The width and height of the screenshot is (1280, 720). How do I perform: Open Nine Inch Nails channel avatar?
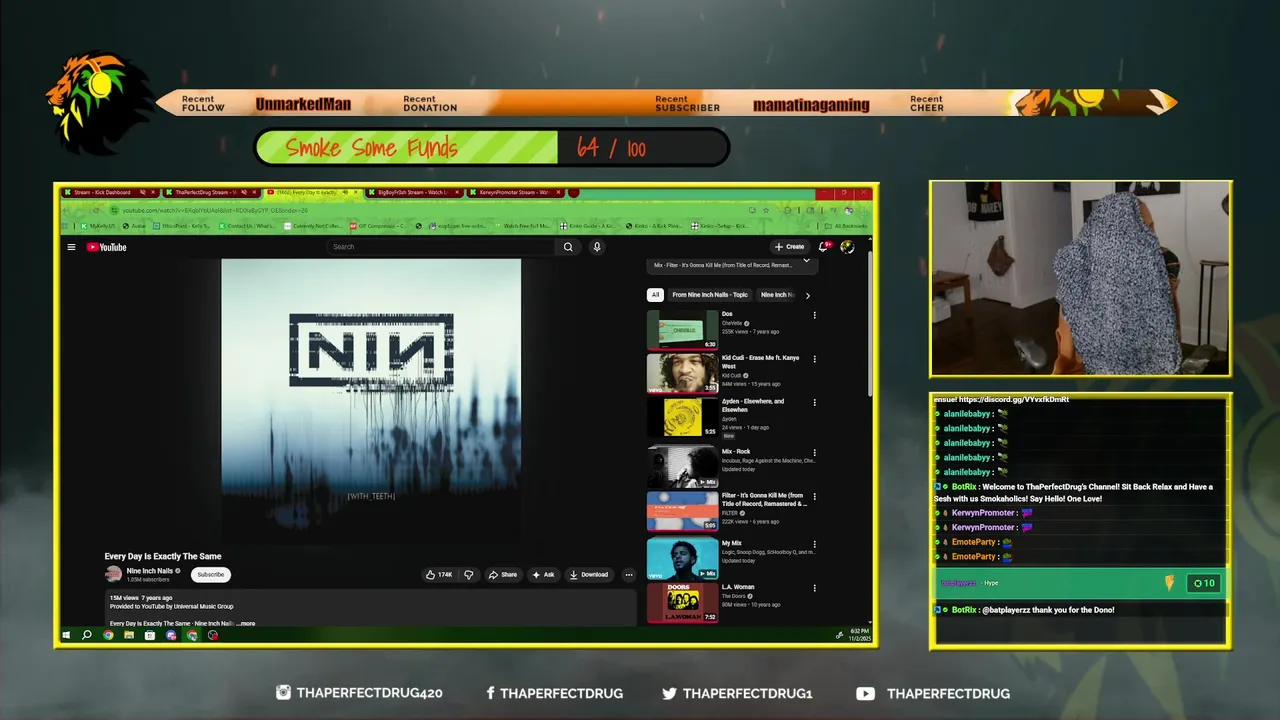[113, 574]
